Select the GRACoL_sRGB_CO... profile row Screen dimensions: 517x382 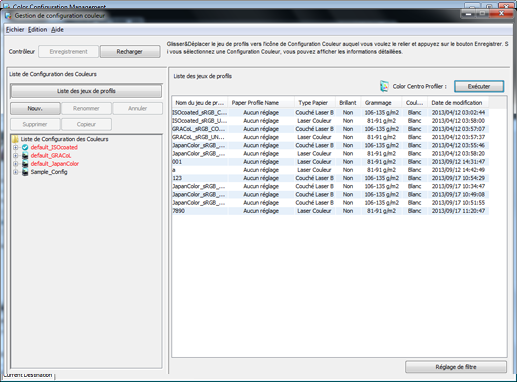pos(330,129)
